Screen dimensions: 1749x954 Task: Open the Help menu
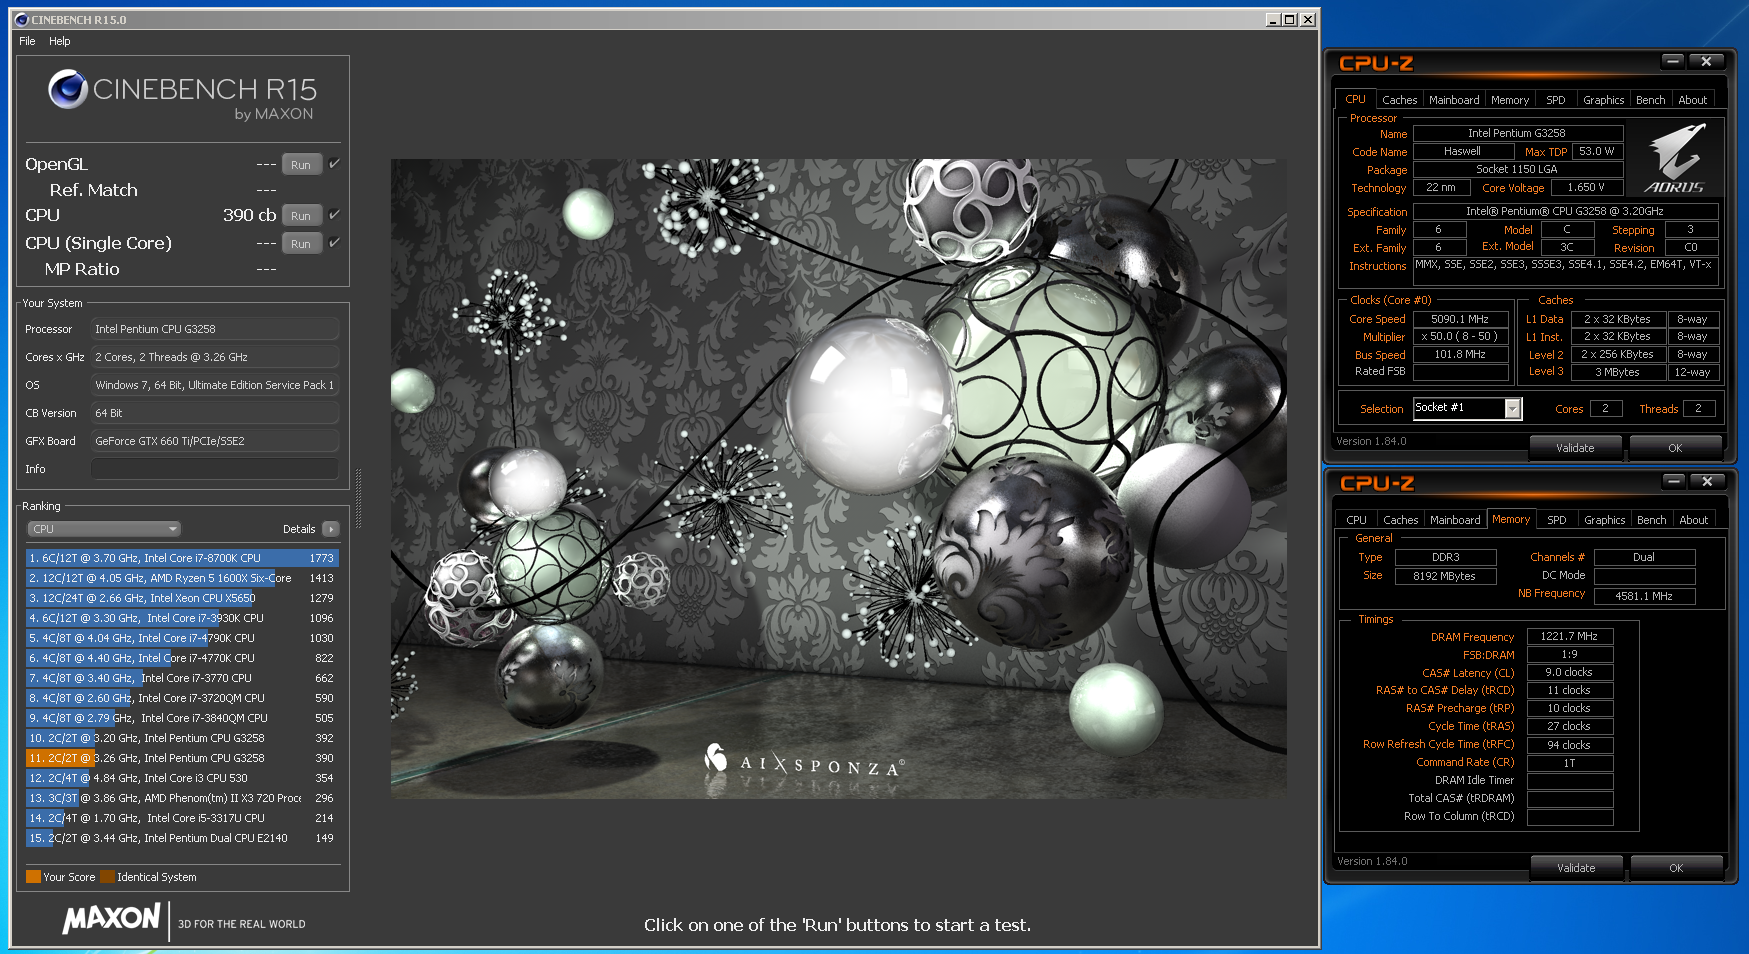pyautogui.click(x=60, y=41)
